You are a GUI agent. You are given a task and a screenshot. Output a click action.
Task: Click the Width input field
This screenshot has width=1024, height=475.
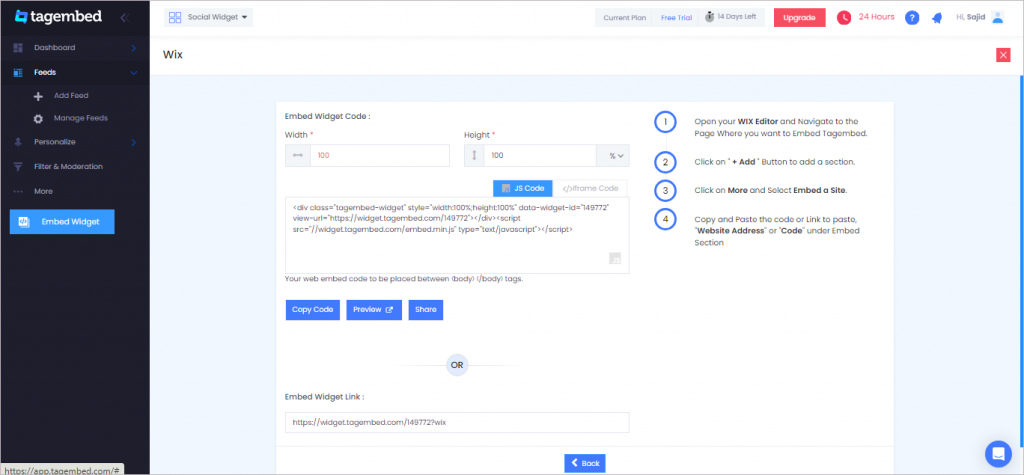pos(380,156)
